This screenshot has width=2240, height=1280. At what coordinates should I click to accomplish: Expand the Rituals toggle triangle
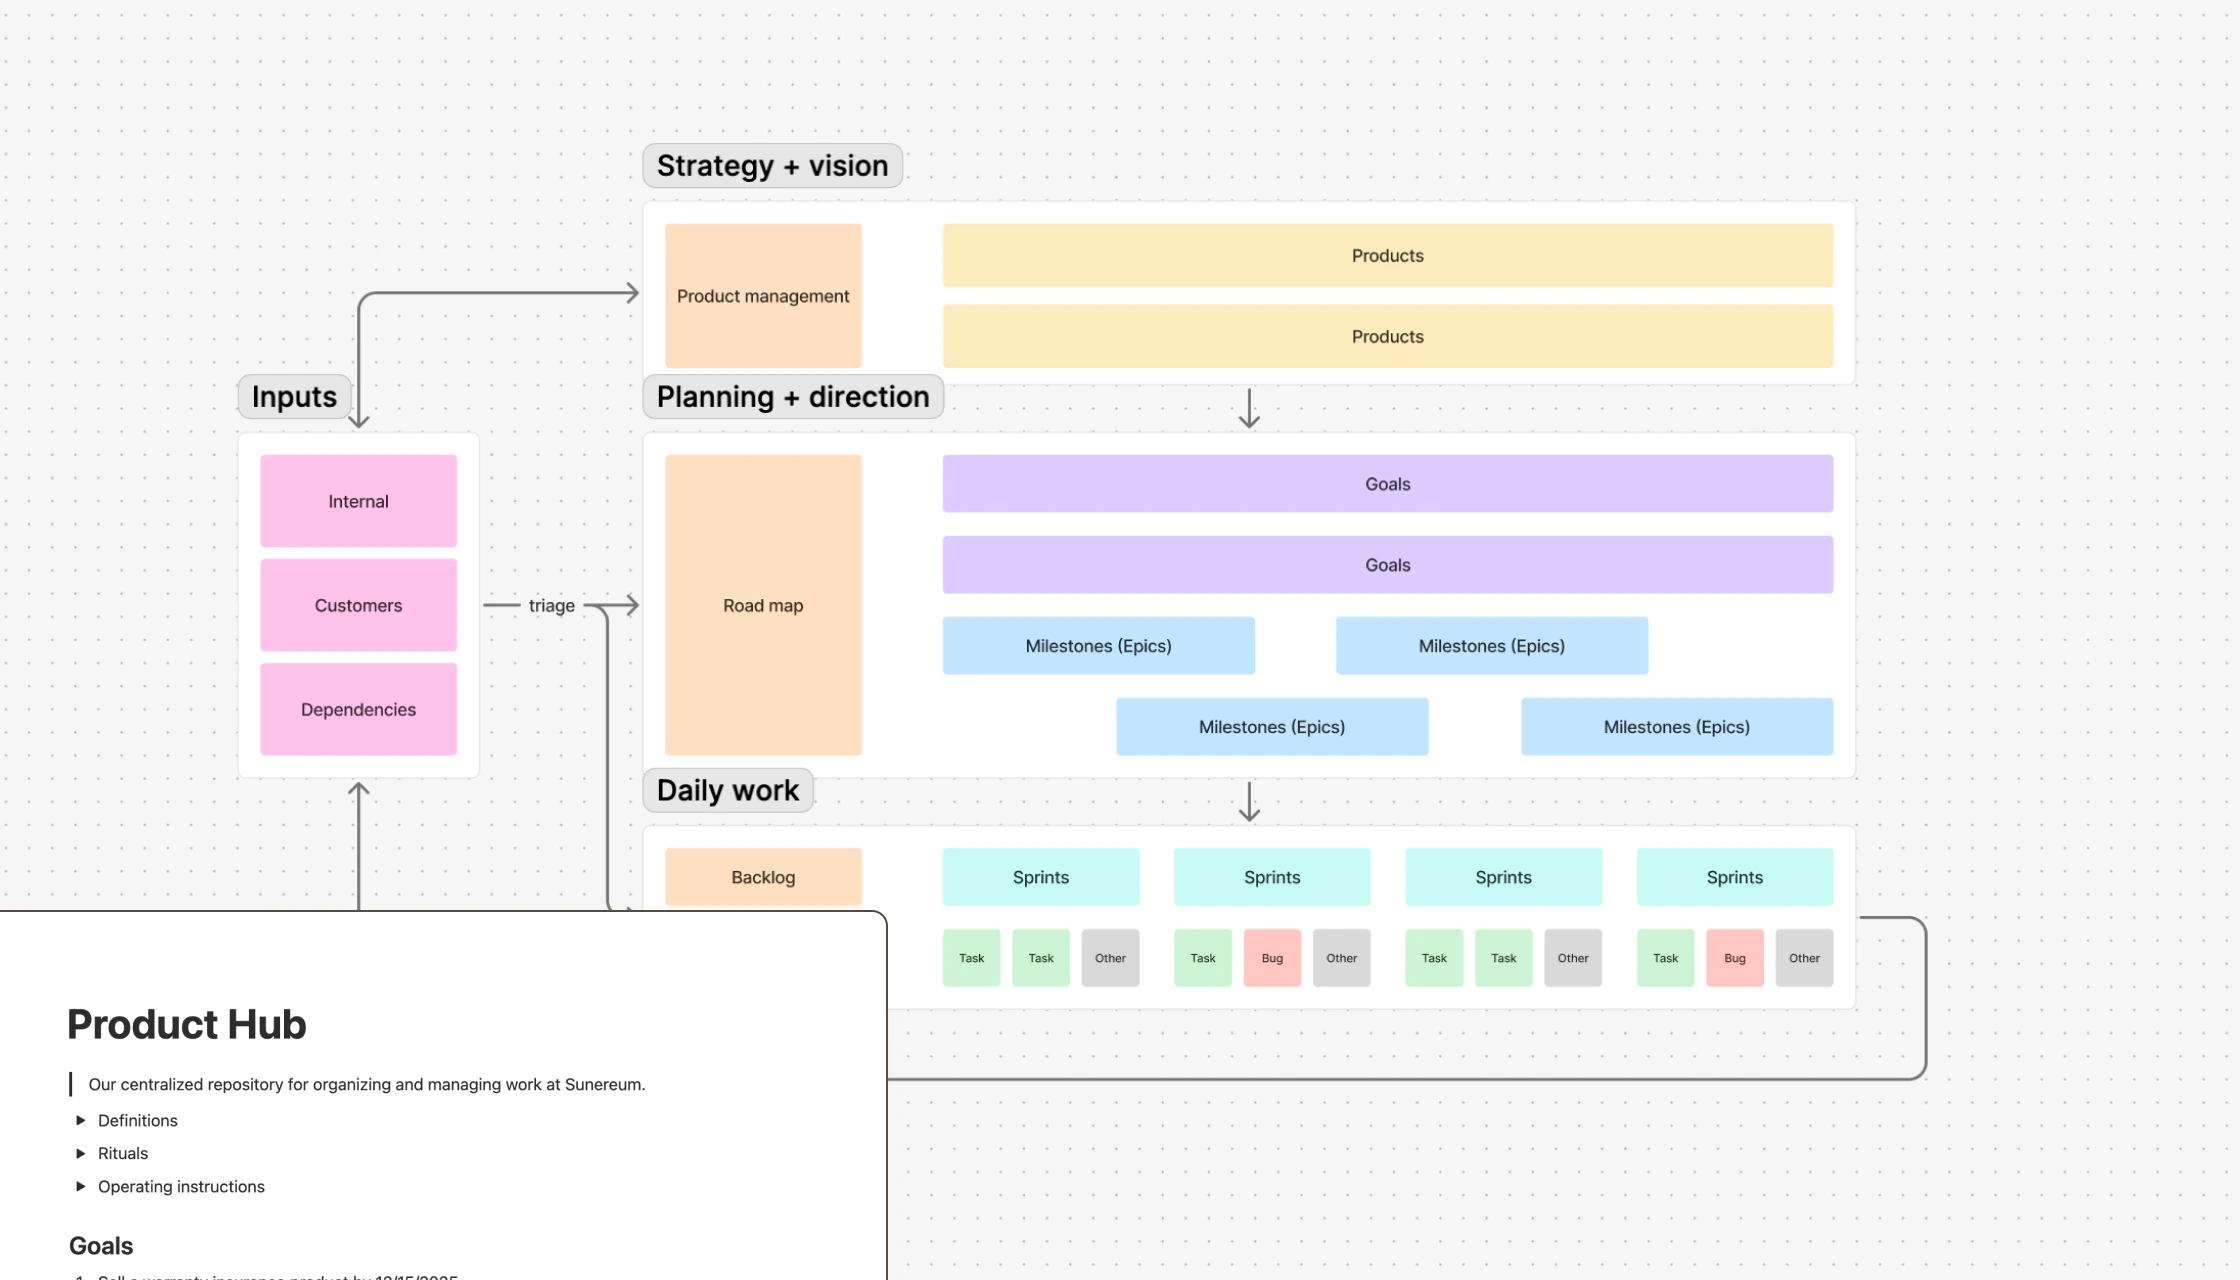[x=81, y=1153]
